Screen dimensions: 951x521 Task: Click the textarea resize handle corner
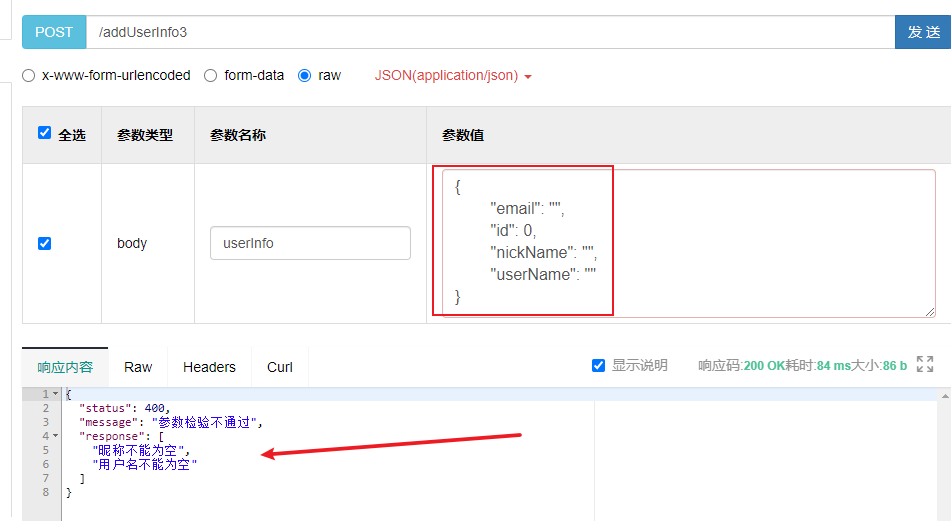pyautogui.click(x=930, y=312)
